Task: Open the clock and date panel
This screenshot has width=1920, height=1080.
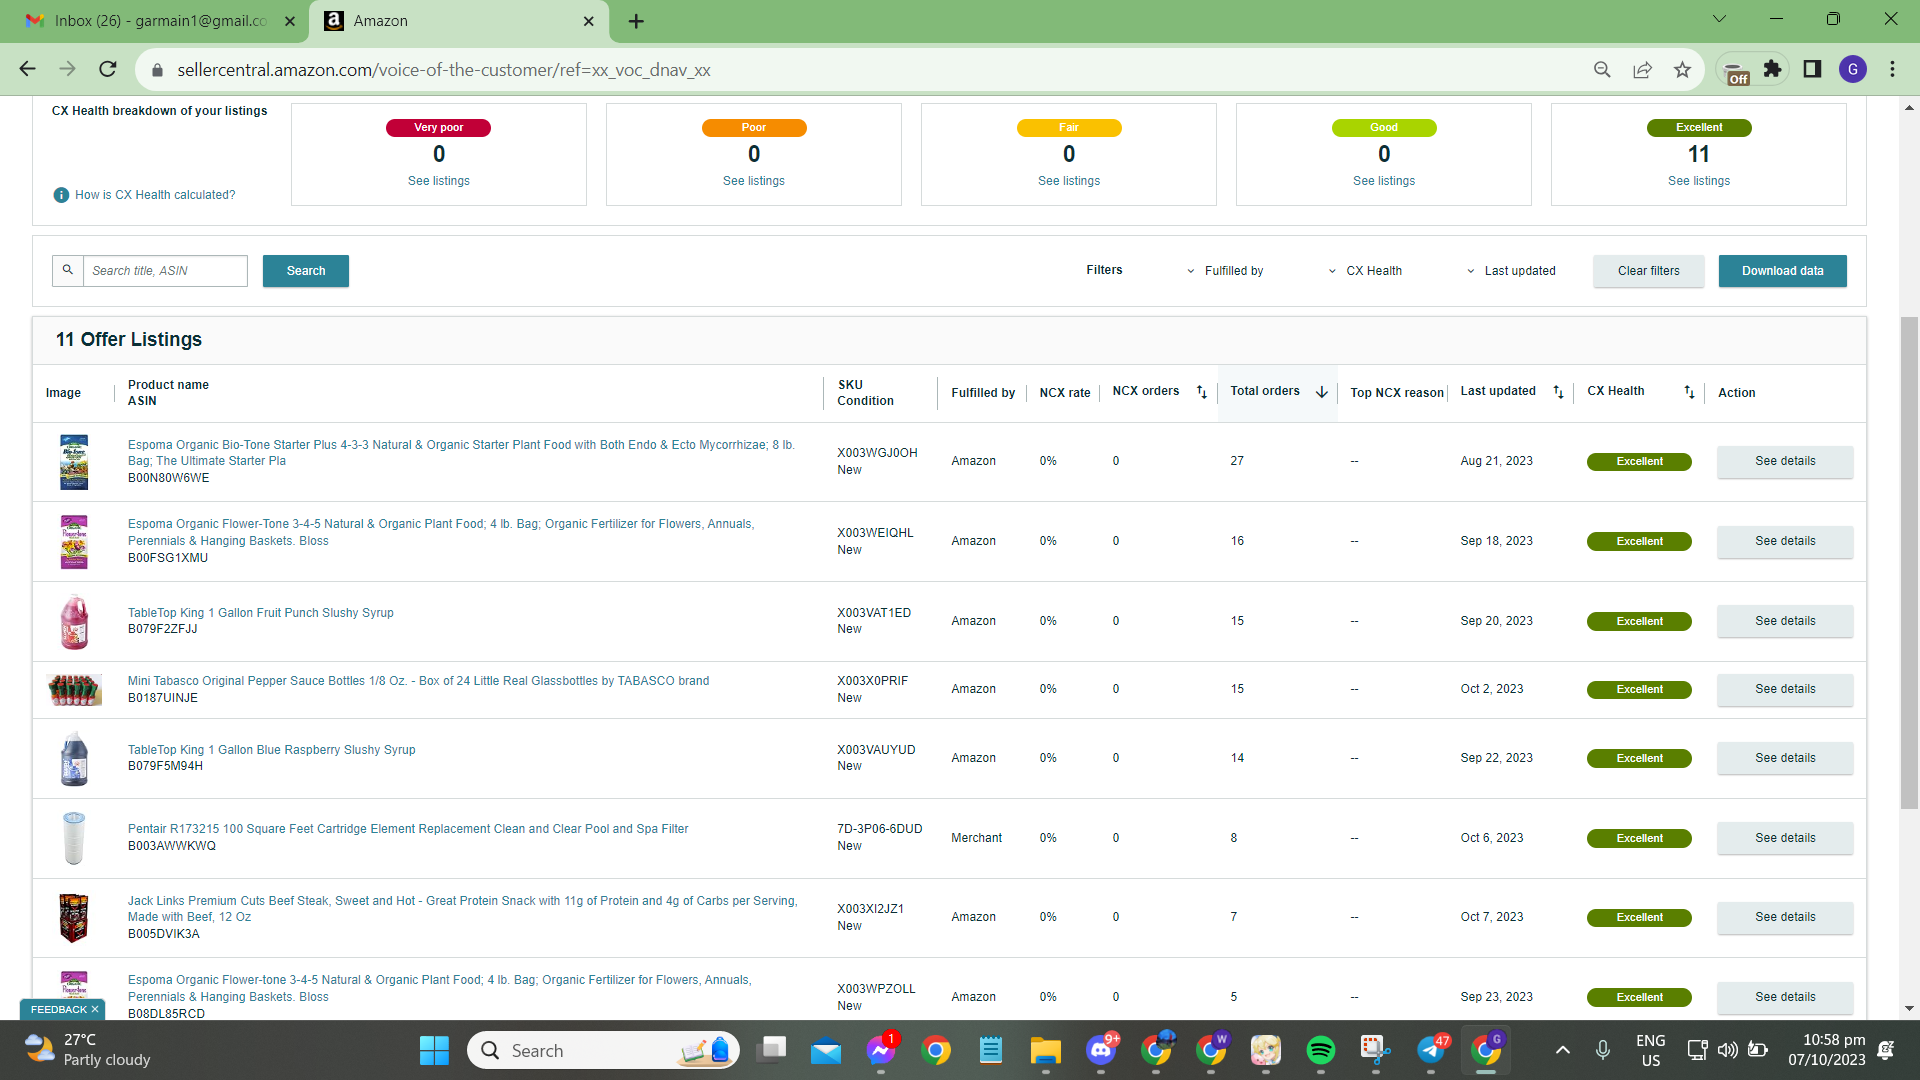Action: pos(1827,1050)
